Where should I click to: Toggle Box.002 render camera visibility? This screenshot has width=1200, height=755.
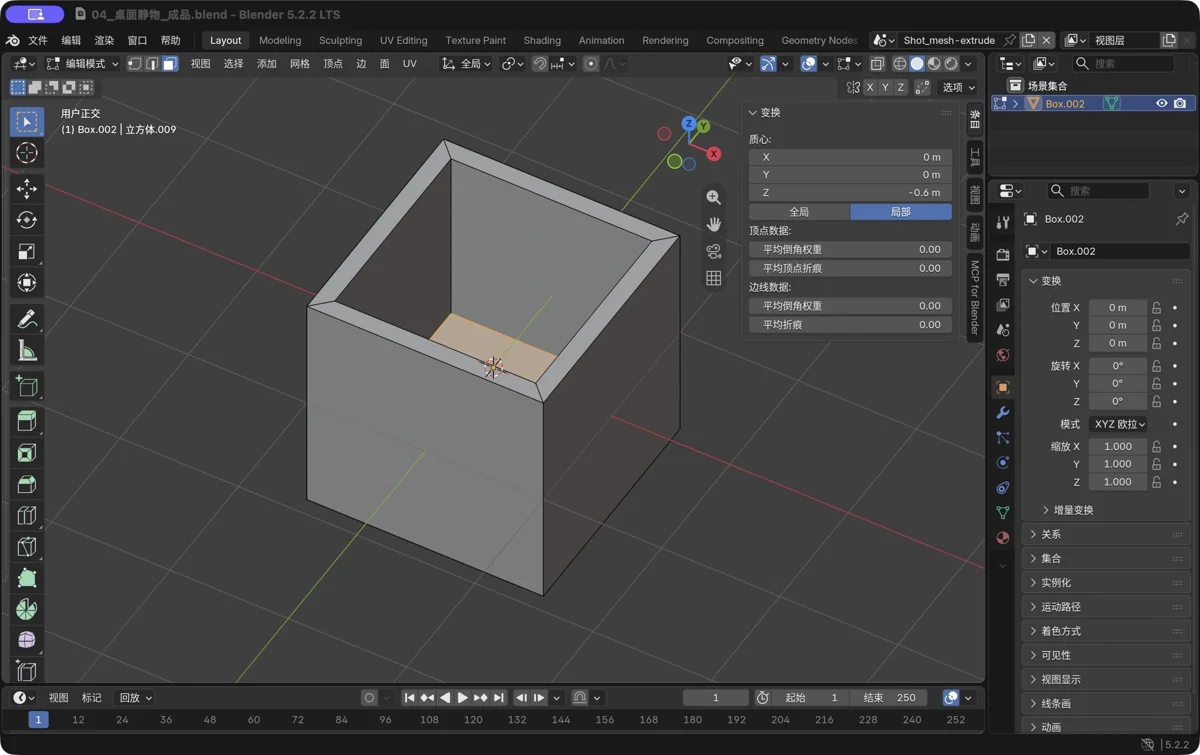pos(1180,104)
